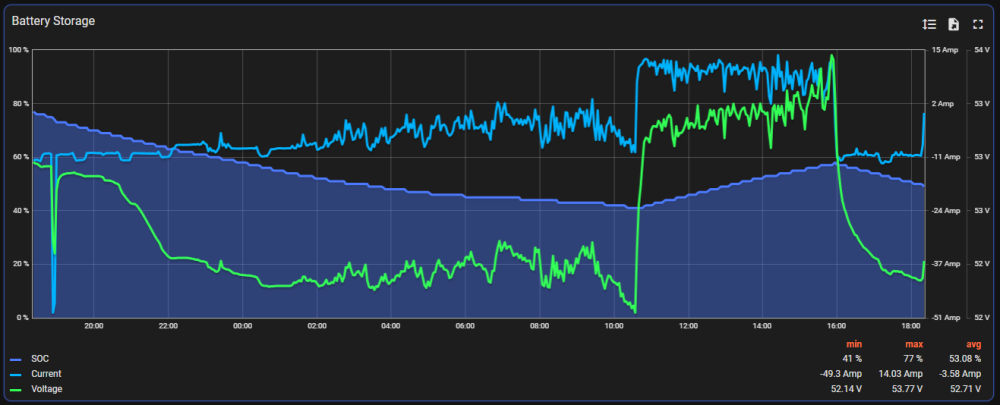This screenshot has height=405, width=1000.
Task: Toggle the SOC series in legend
Action: pyautogui.click(x=40, y=359)
